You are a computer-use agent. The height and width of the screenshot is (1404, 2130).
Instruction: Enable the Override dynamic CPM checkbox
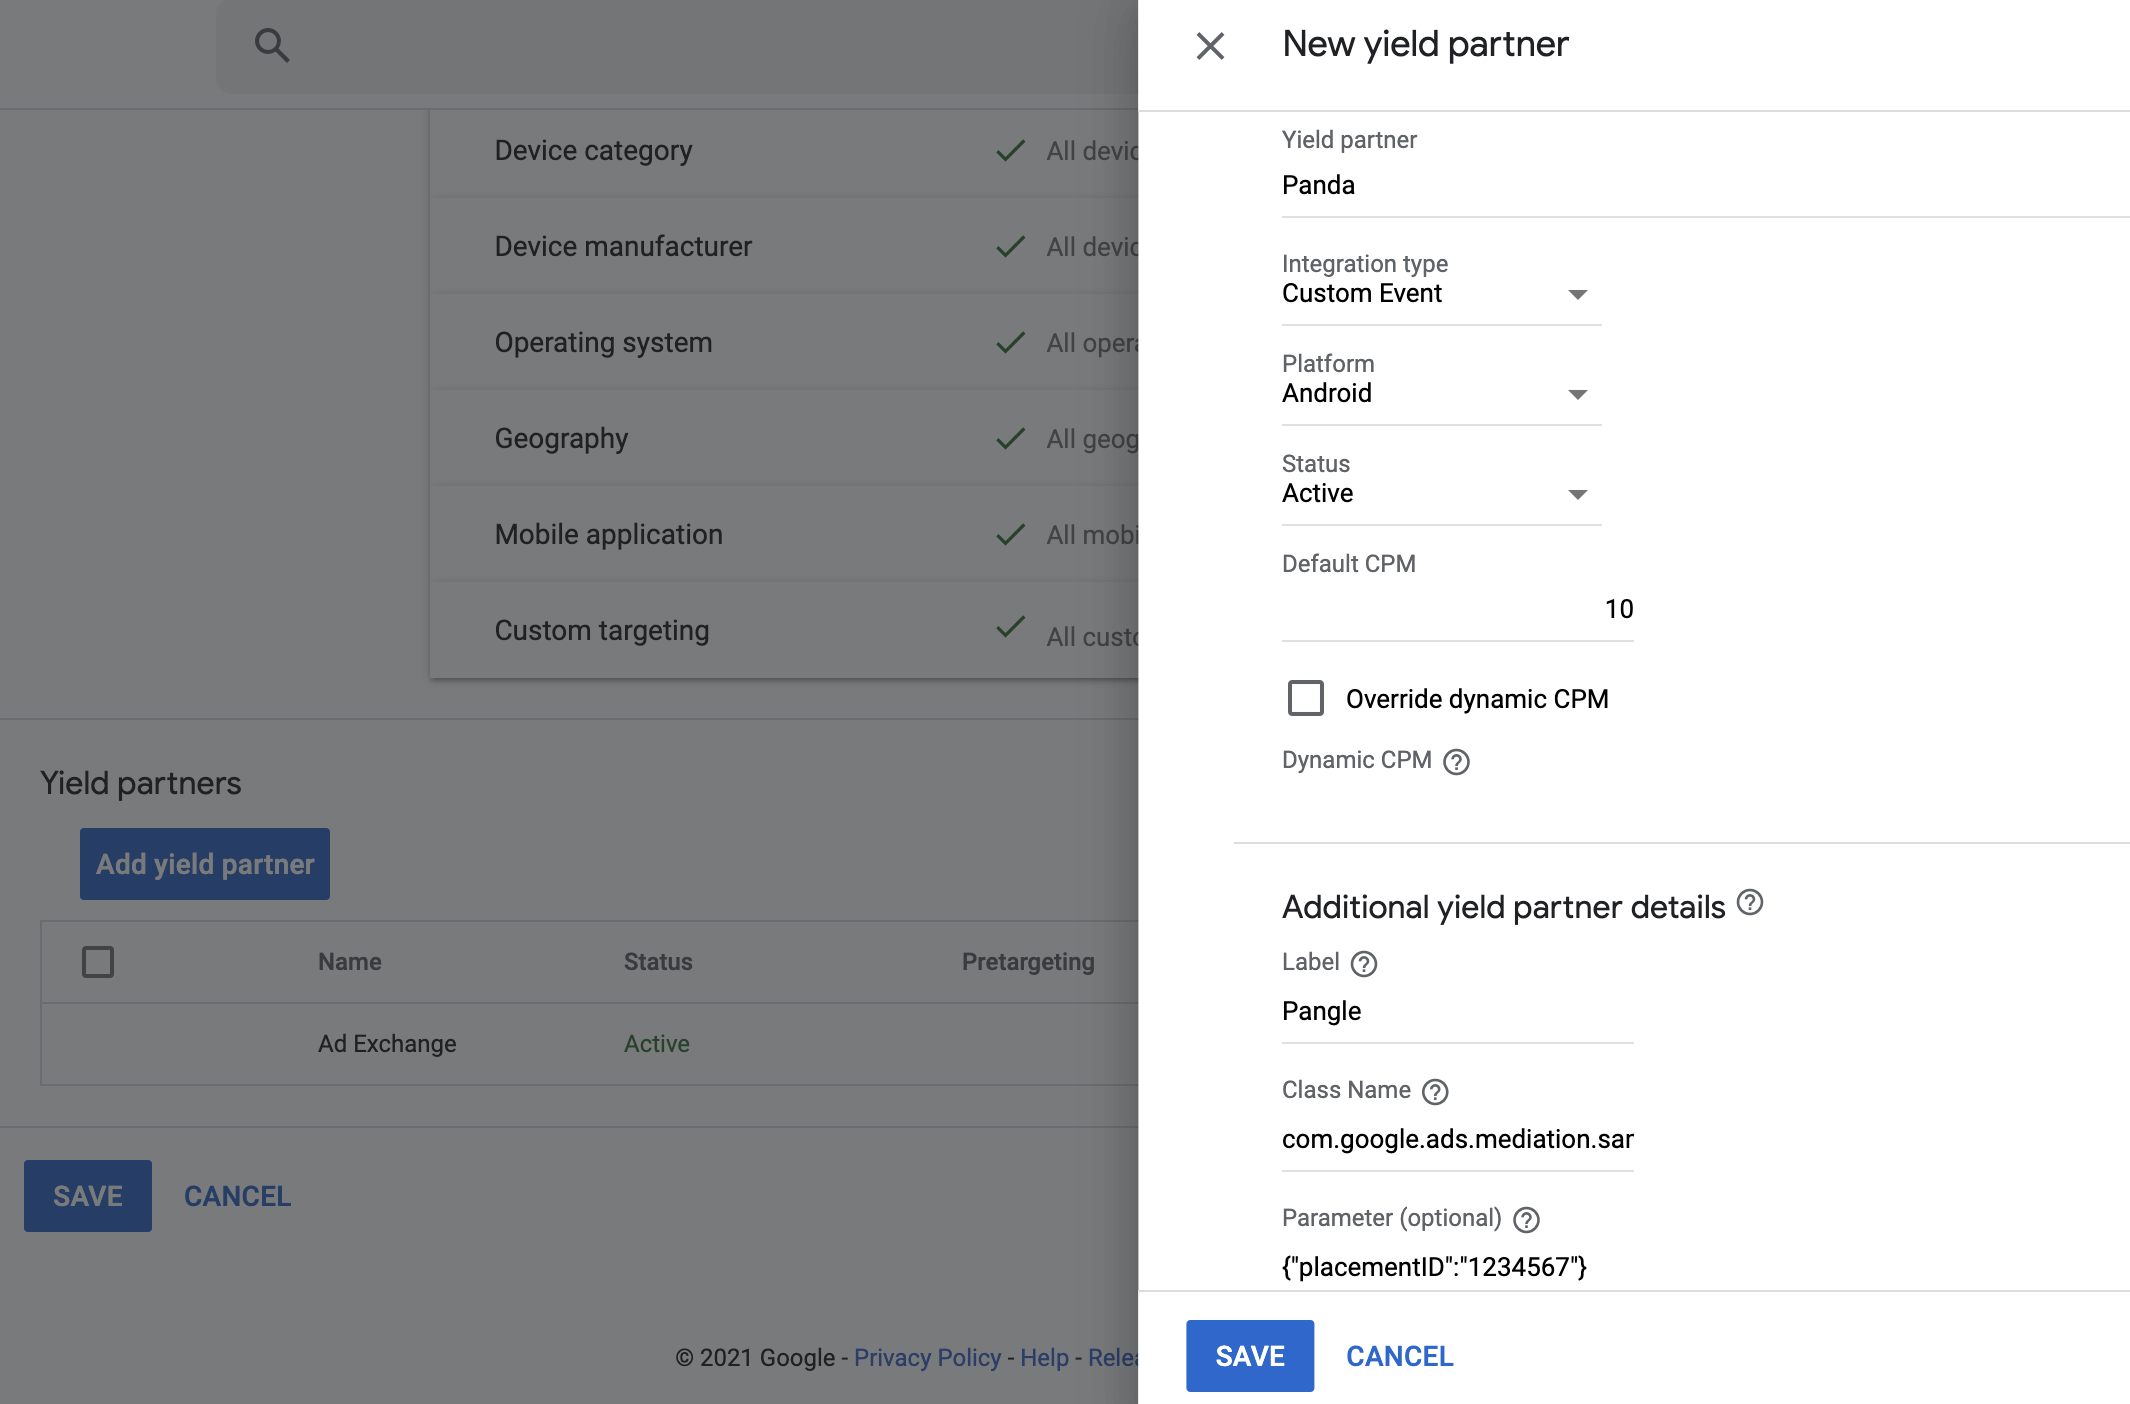click(x=1305, y=698)
